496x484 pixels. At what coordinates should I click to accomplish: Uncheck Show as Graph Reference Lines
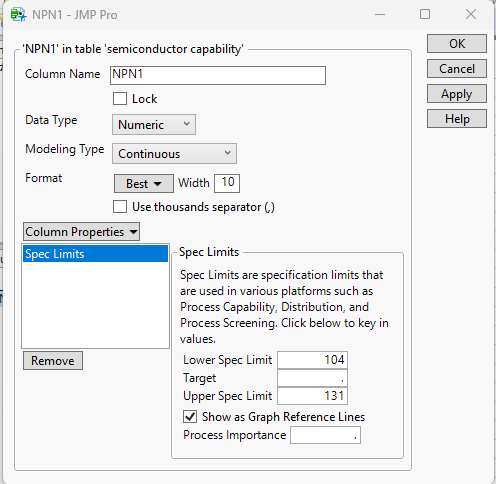[190, 417]
